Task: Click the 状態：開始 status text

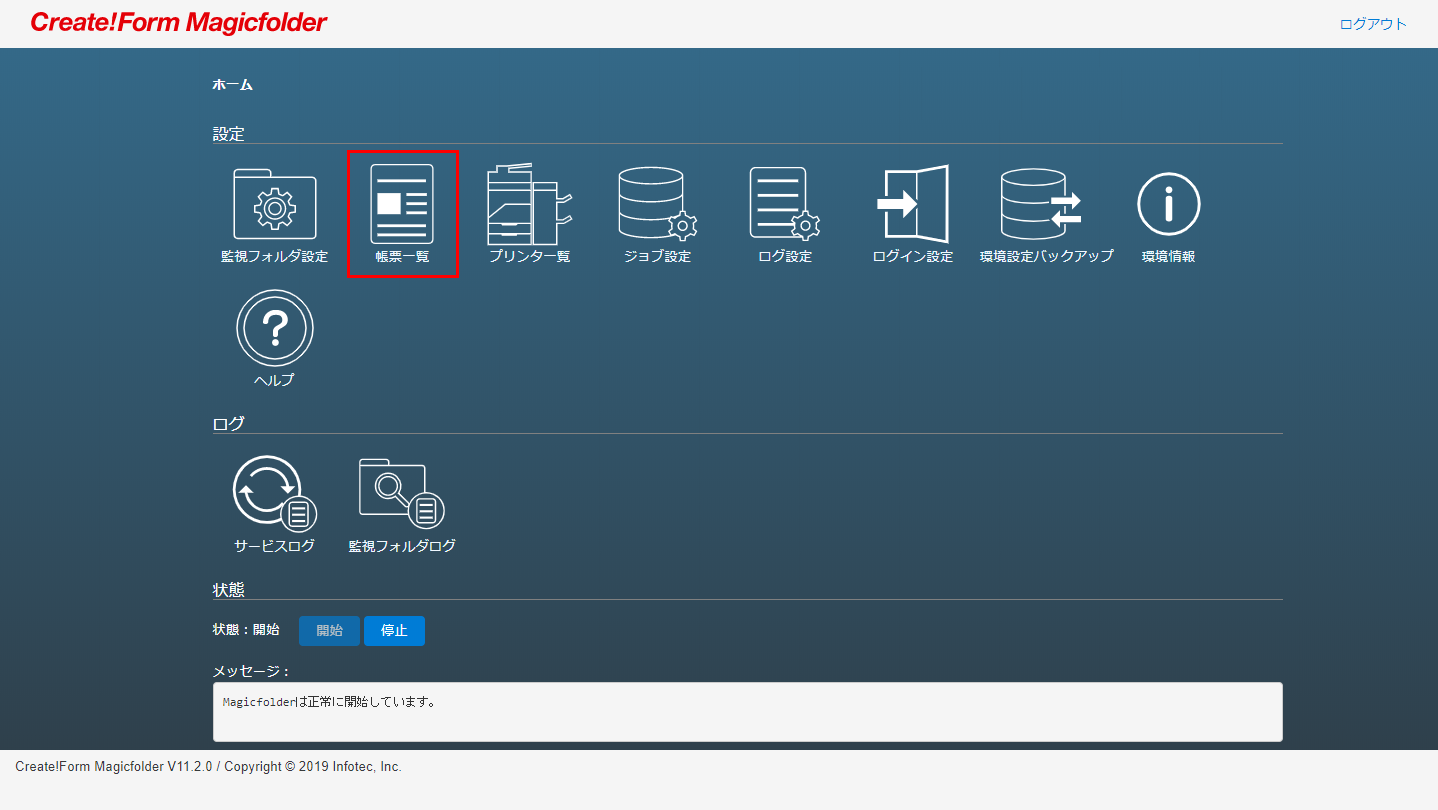Action: 246,630
